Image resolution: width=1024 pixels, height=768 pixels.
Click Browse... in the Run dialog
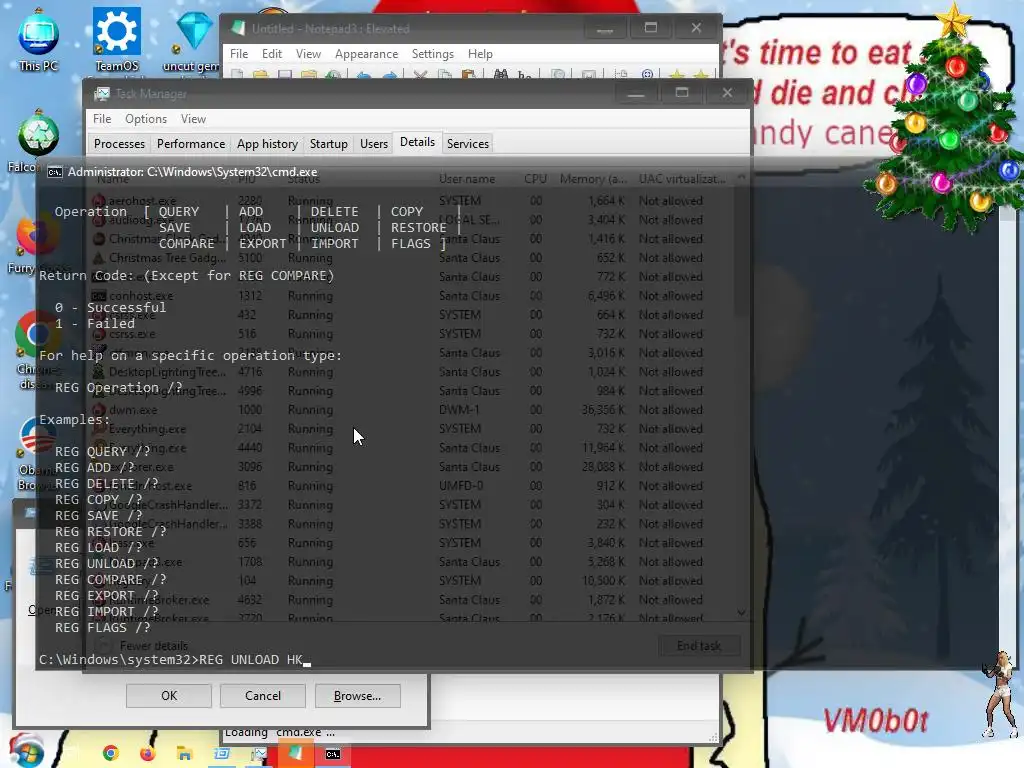(x=357, y=696)
